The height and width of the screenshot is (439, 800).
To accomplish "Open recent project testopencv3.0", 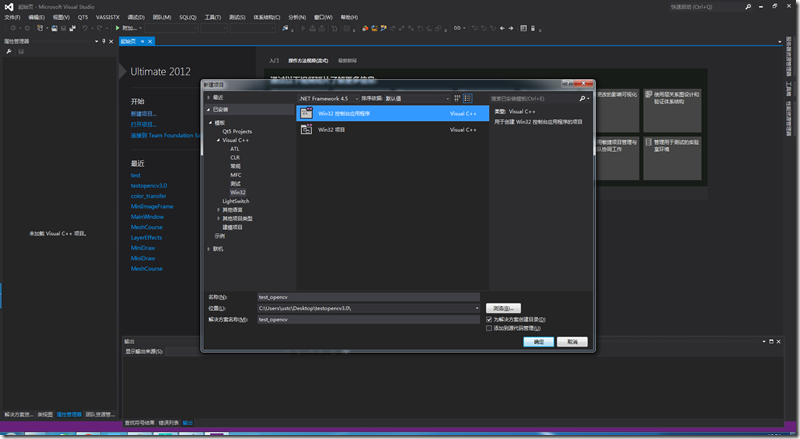I will point(149,186).
